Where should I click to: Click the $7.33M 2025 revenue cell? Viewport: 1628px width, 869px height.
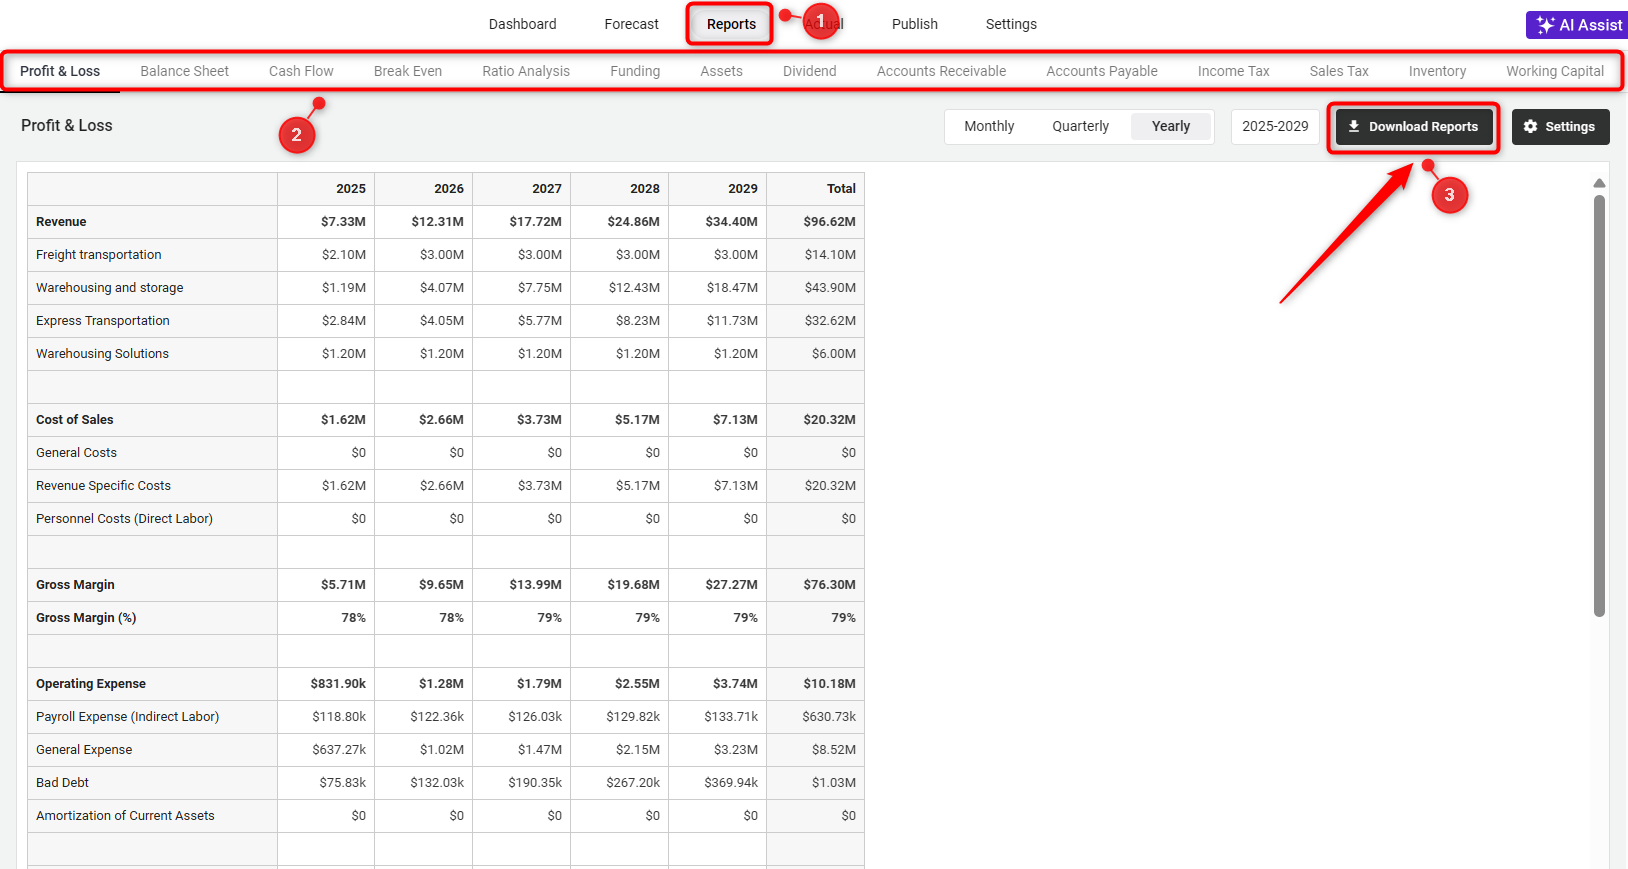(326, 222)
